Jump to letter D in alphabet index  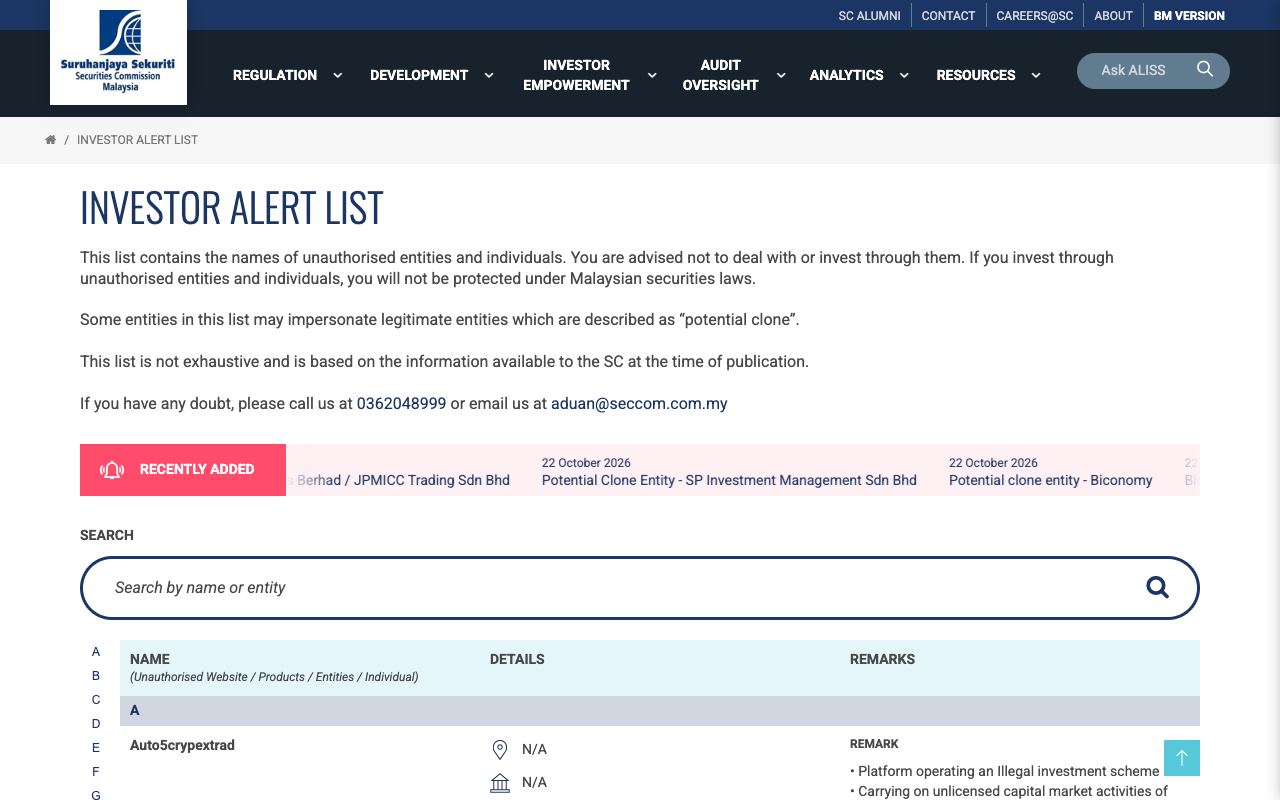click(96, 724)
